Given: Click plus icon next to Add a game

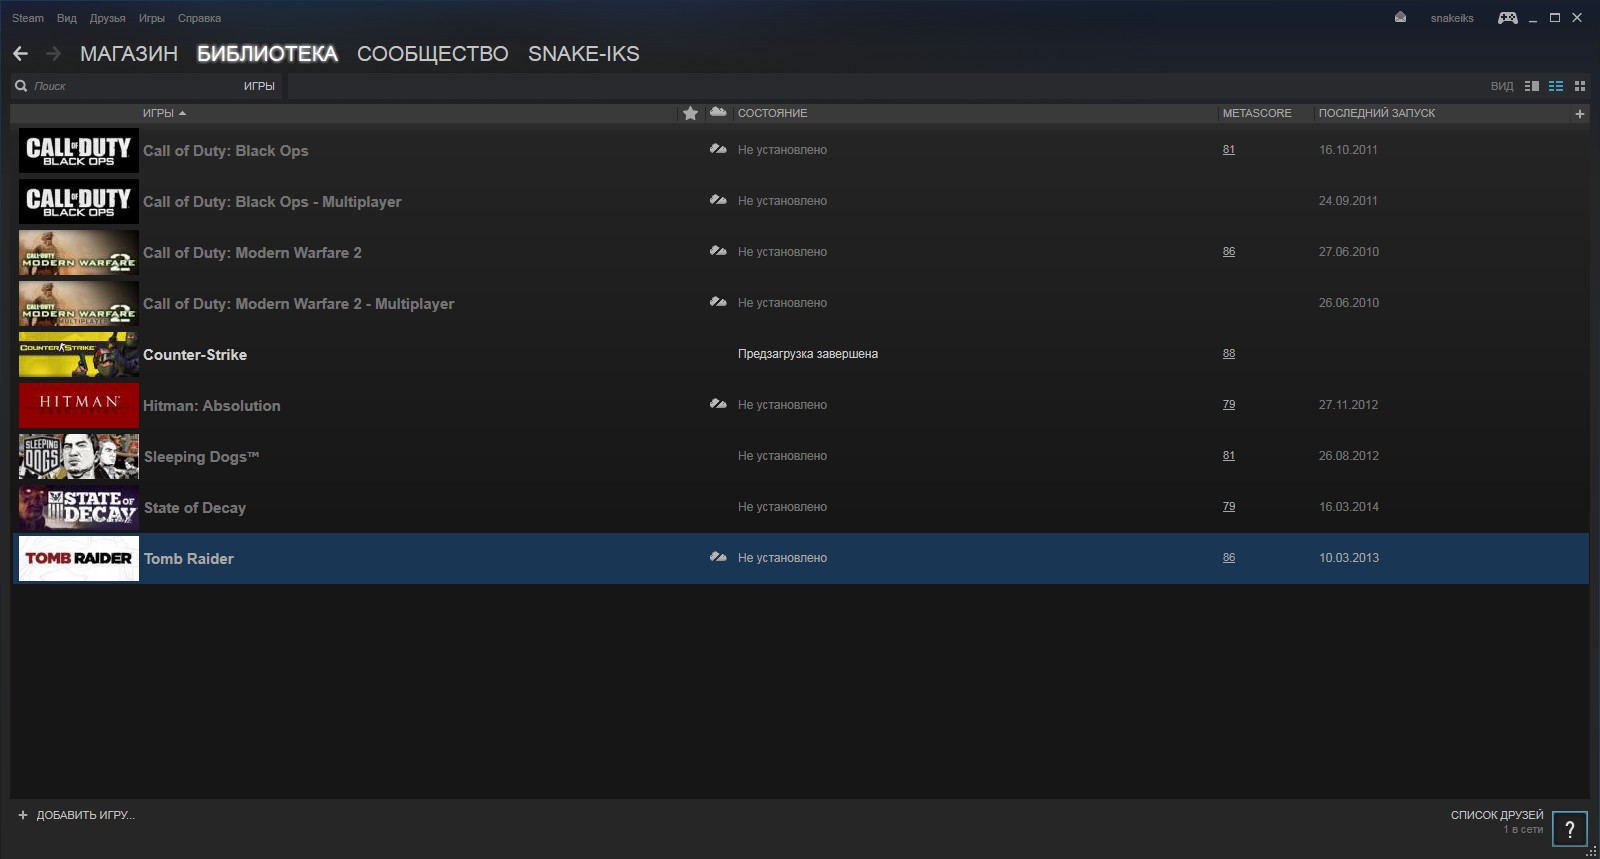Looking at the screenshot, I should pyautogui.click(x=23, y=815).
